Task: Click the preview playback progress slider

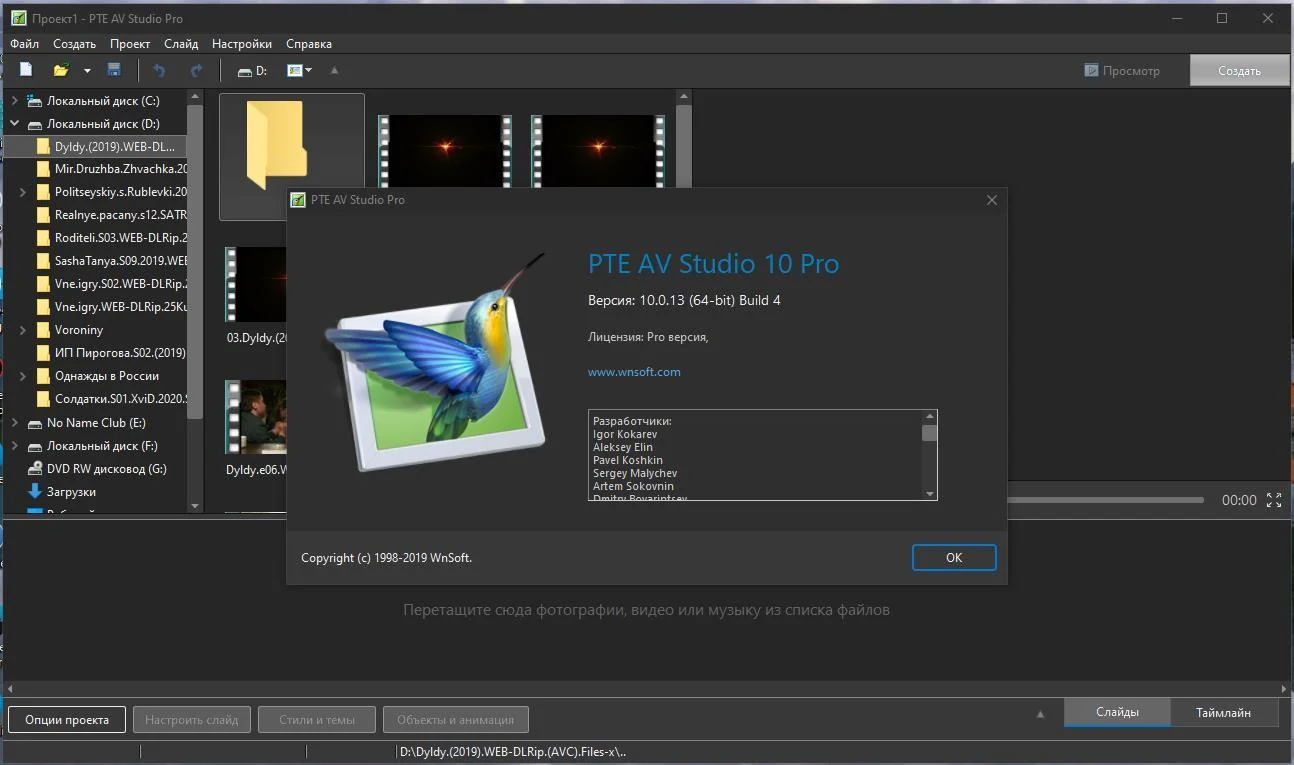Action: coord(1104,500)
